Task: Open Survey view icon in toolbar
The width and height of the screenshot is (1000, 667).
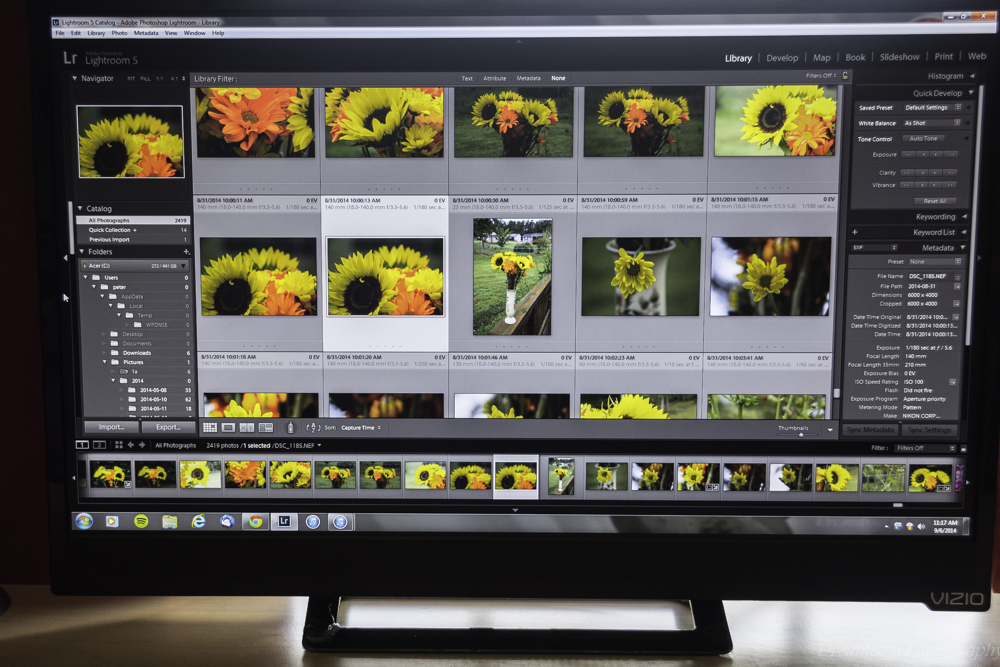Action: 265,428
